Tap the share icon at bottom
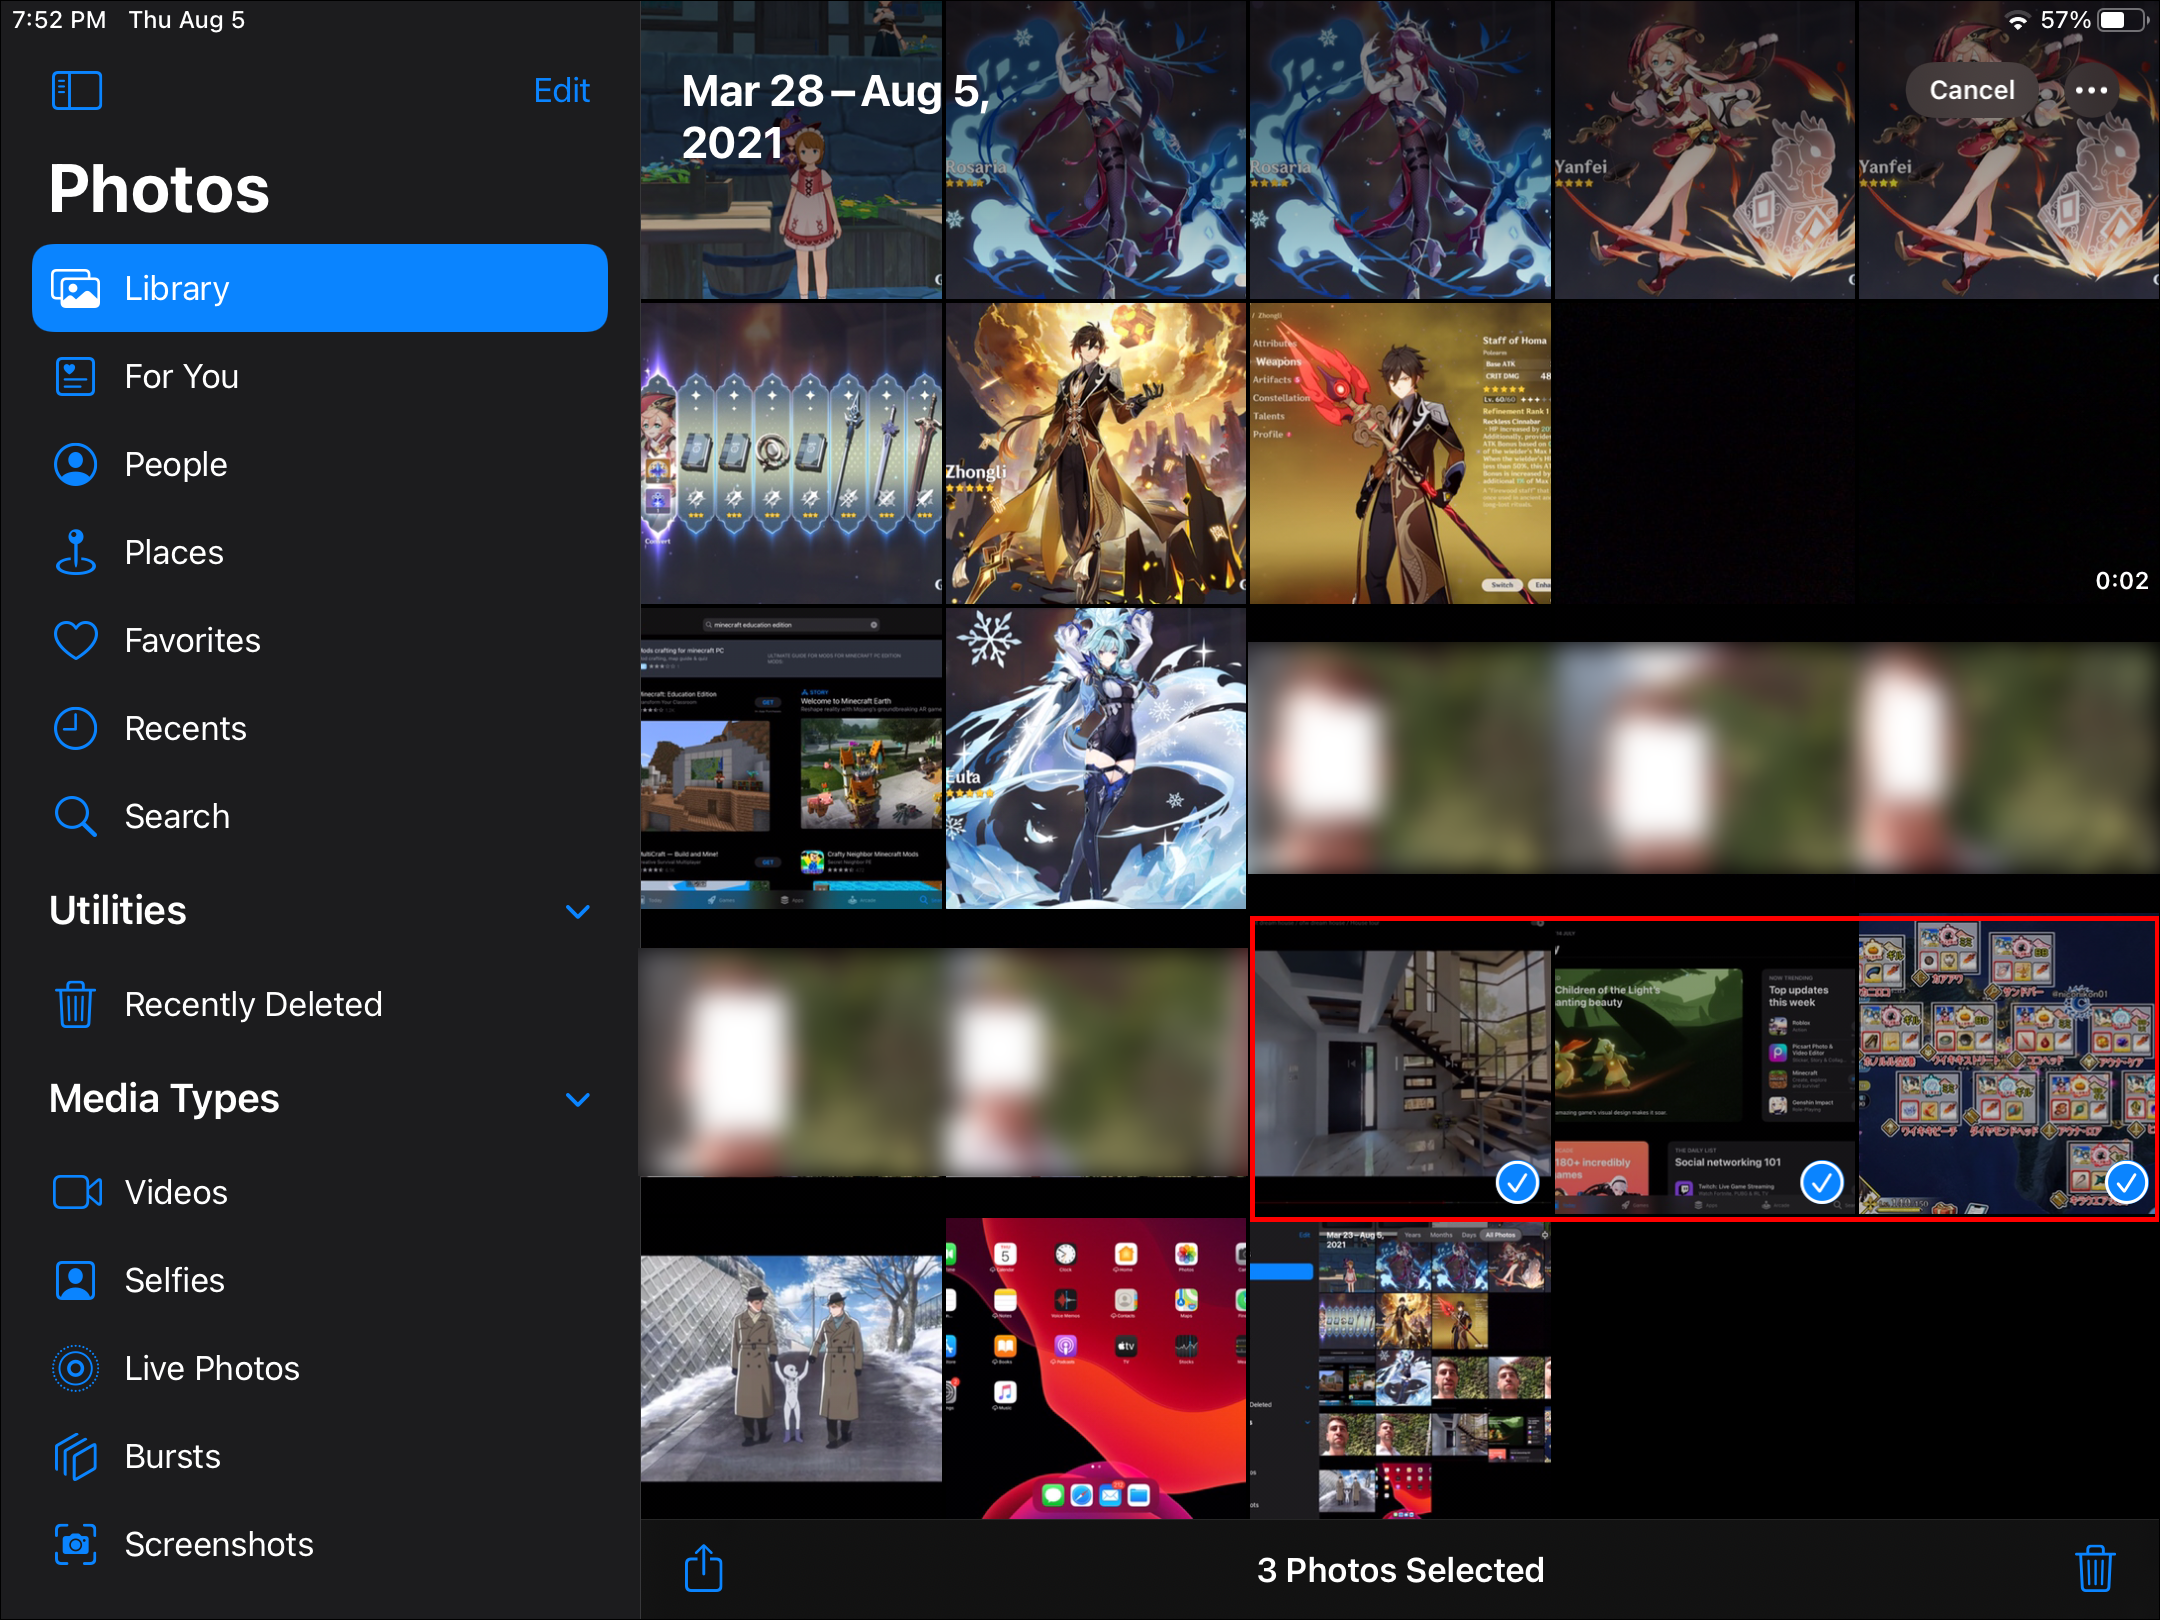The height and width of the screenshot is (1620, 2160). tap(703, 1568)
